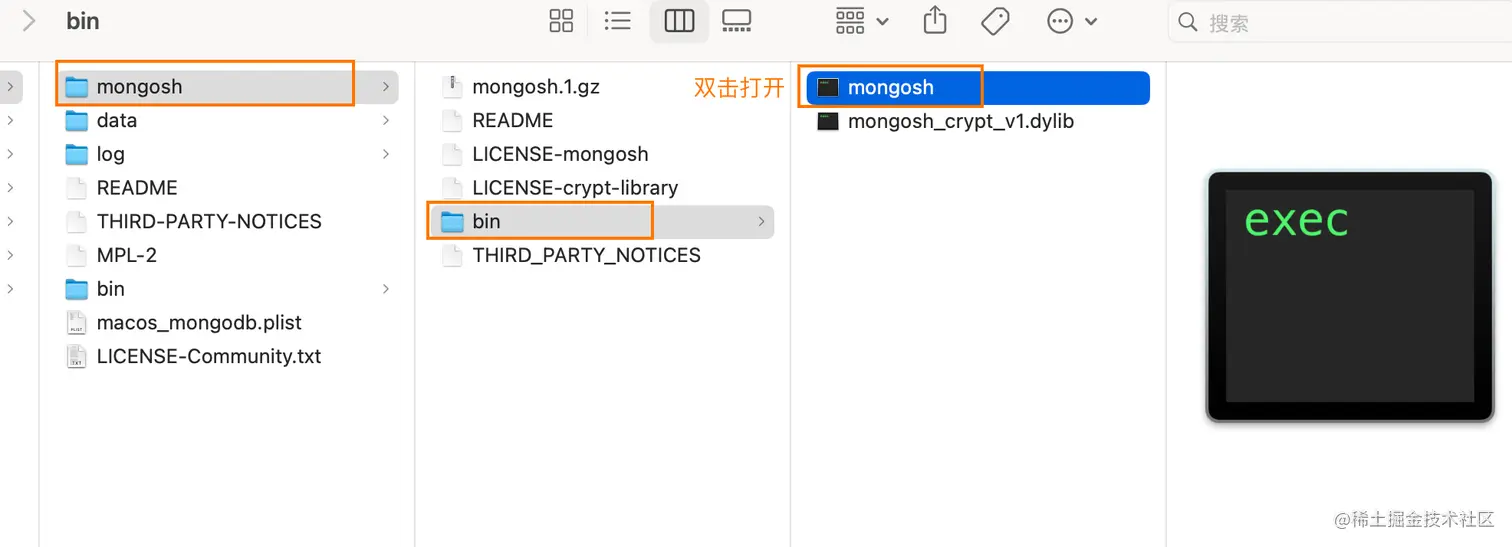Select bin folder in first column
This screenshot has width=1512, height=547.
pos(229,289)
